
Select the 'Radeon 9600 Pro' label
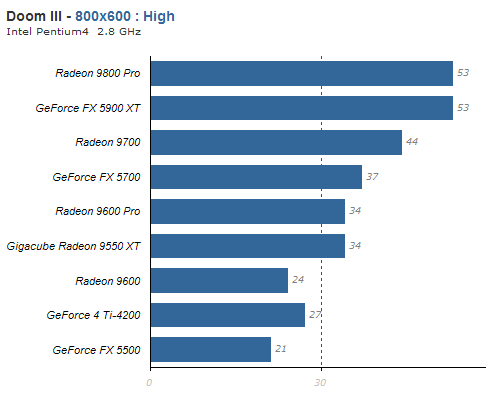98,211
